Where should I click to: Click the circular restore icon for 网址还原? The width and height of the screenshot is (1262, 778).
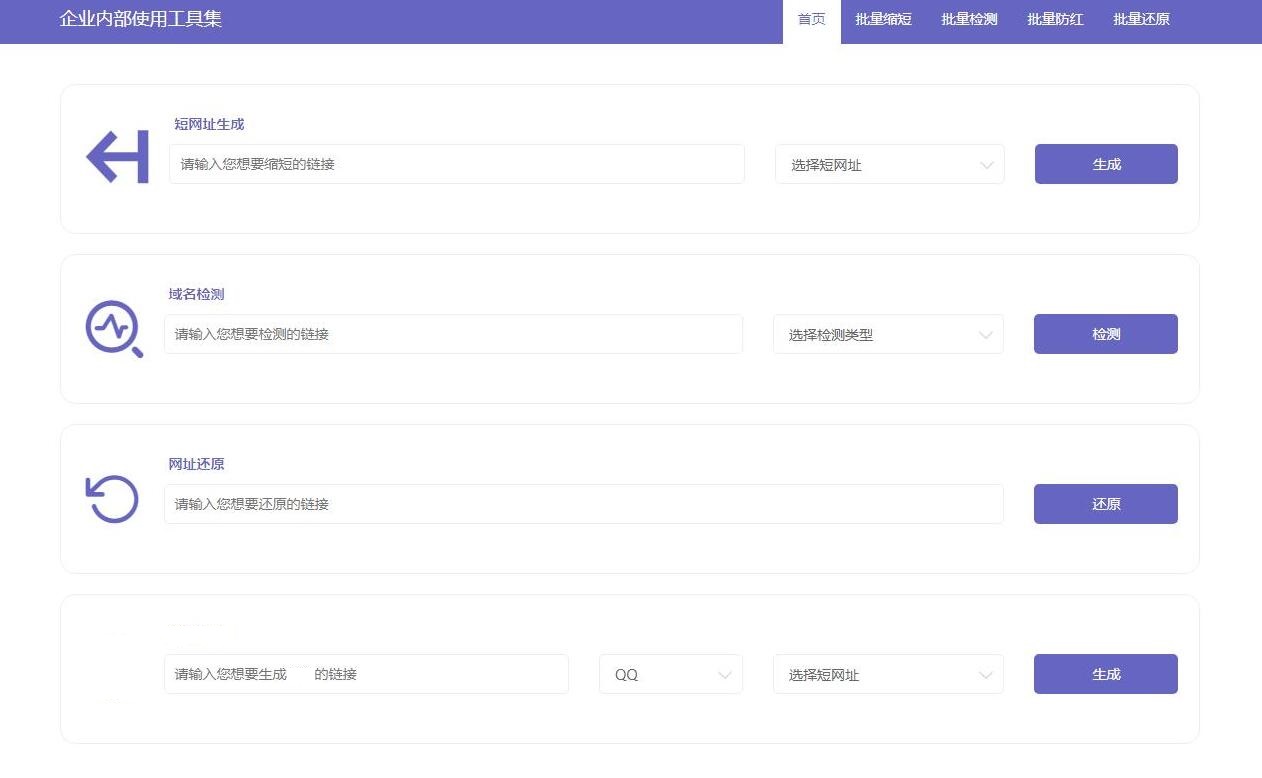pyautogui.click(x=112, y=498)
